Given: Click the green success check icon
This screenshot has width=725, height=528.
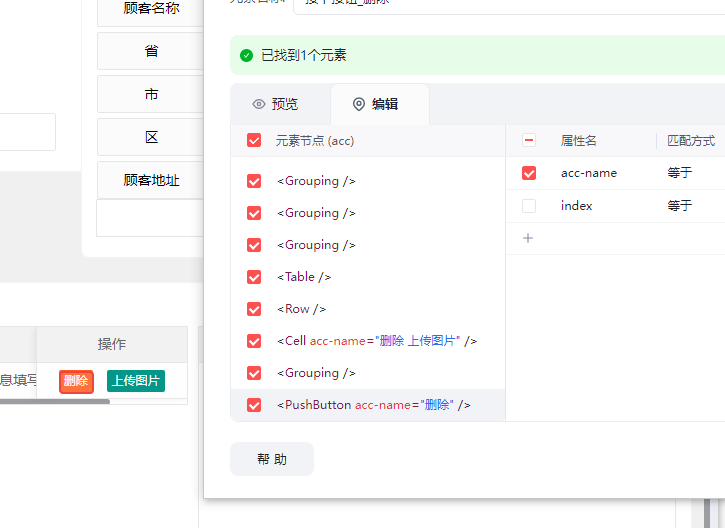Looking at the screenshot, I should [x=246, y=55].
